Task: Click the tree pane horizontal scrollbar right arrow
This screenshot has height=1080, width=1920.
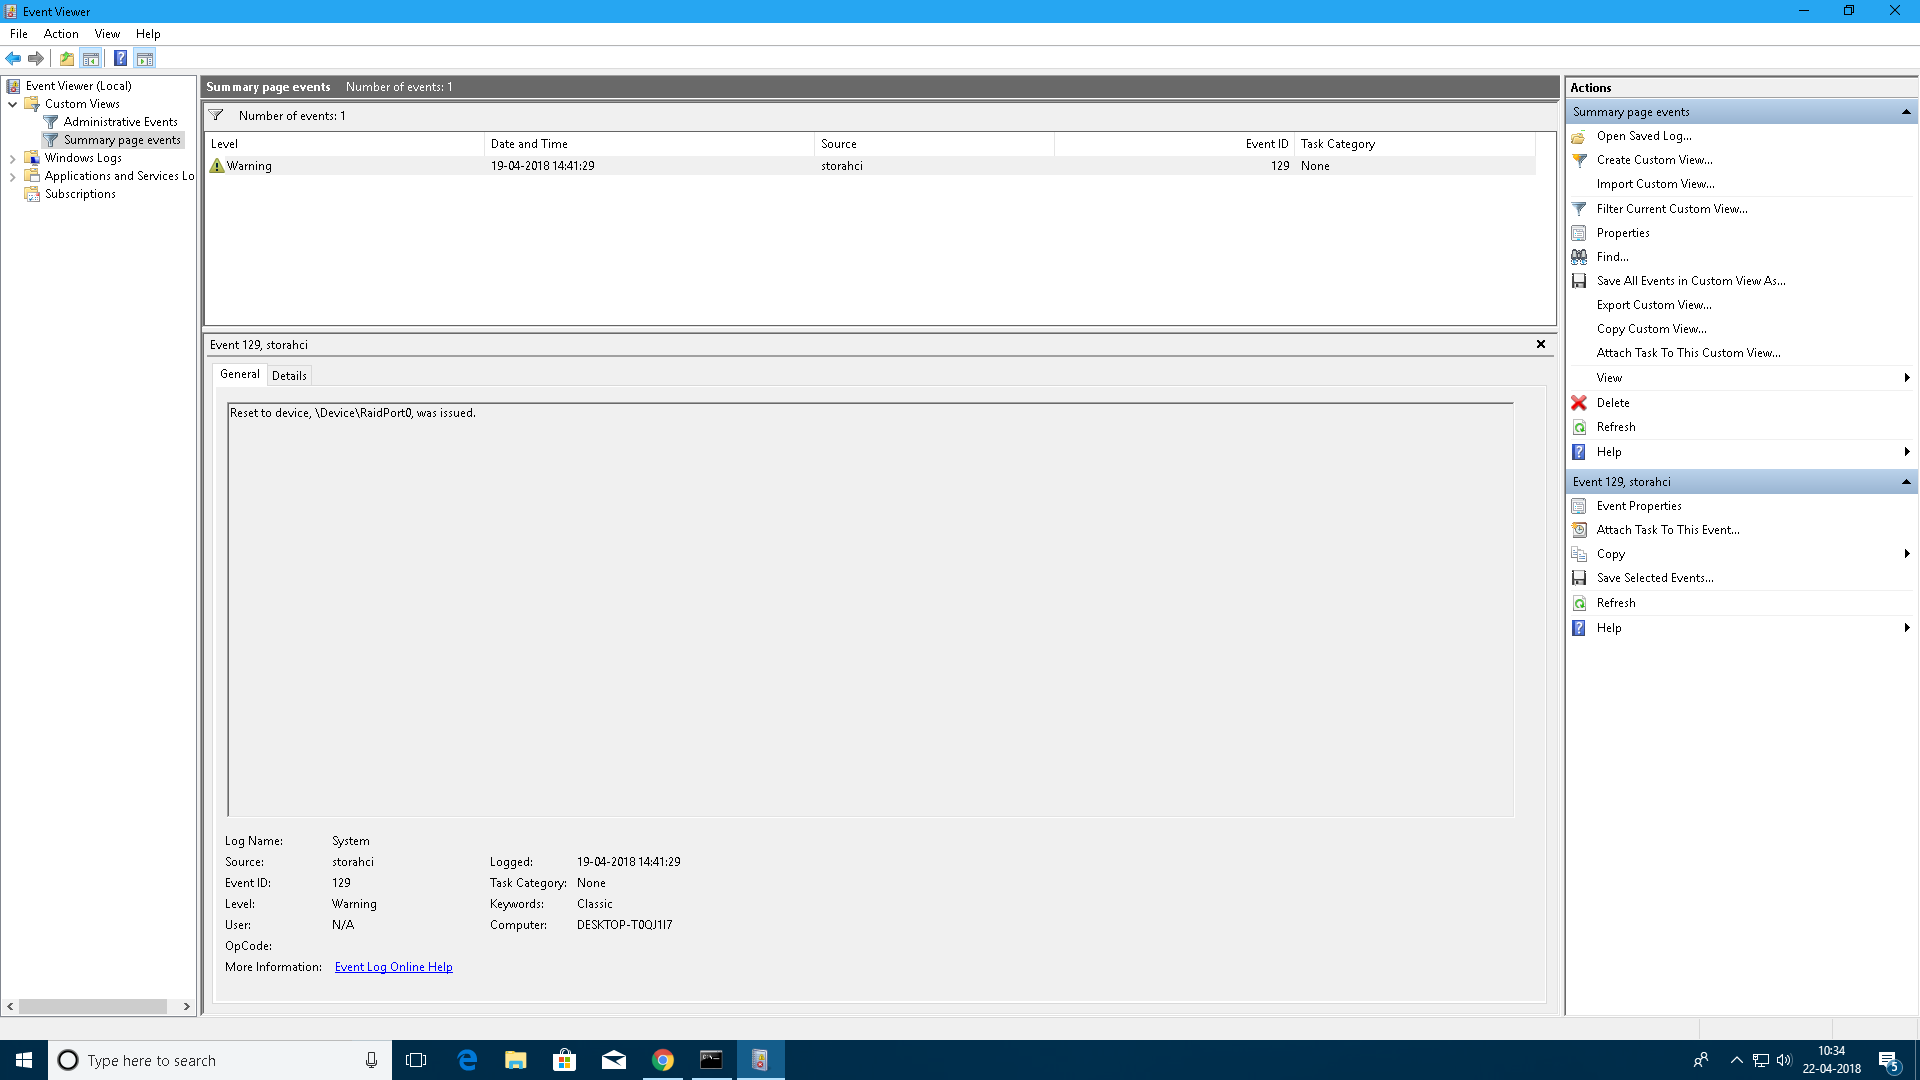Action: [x=187, y=1007]
